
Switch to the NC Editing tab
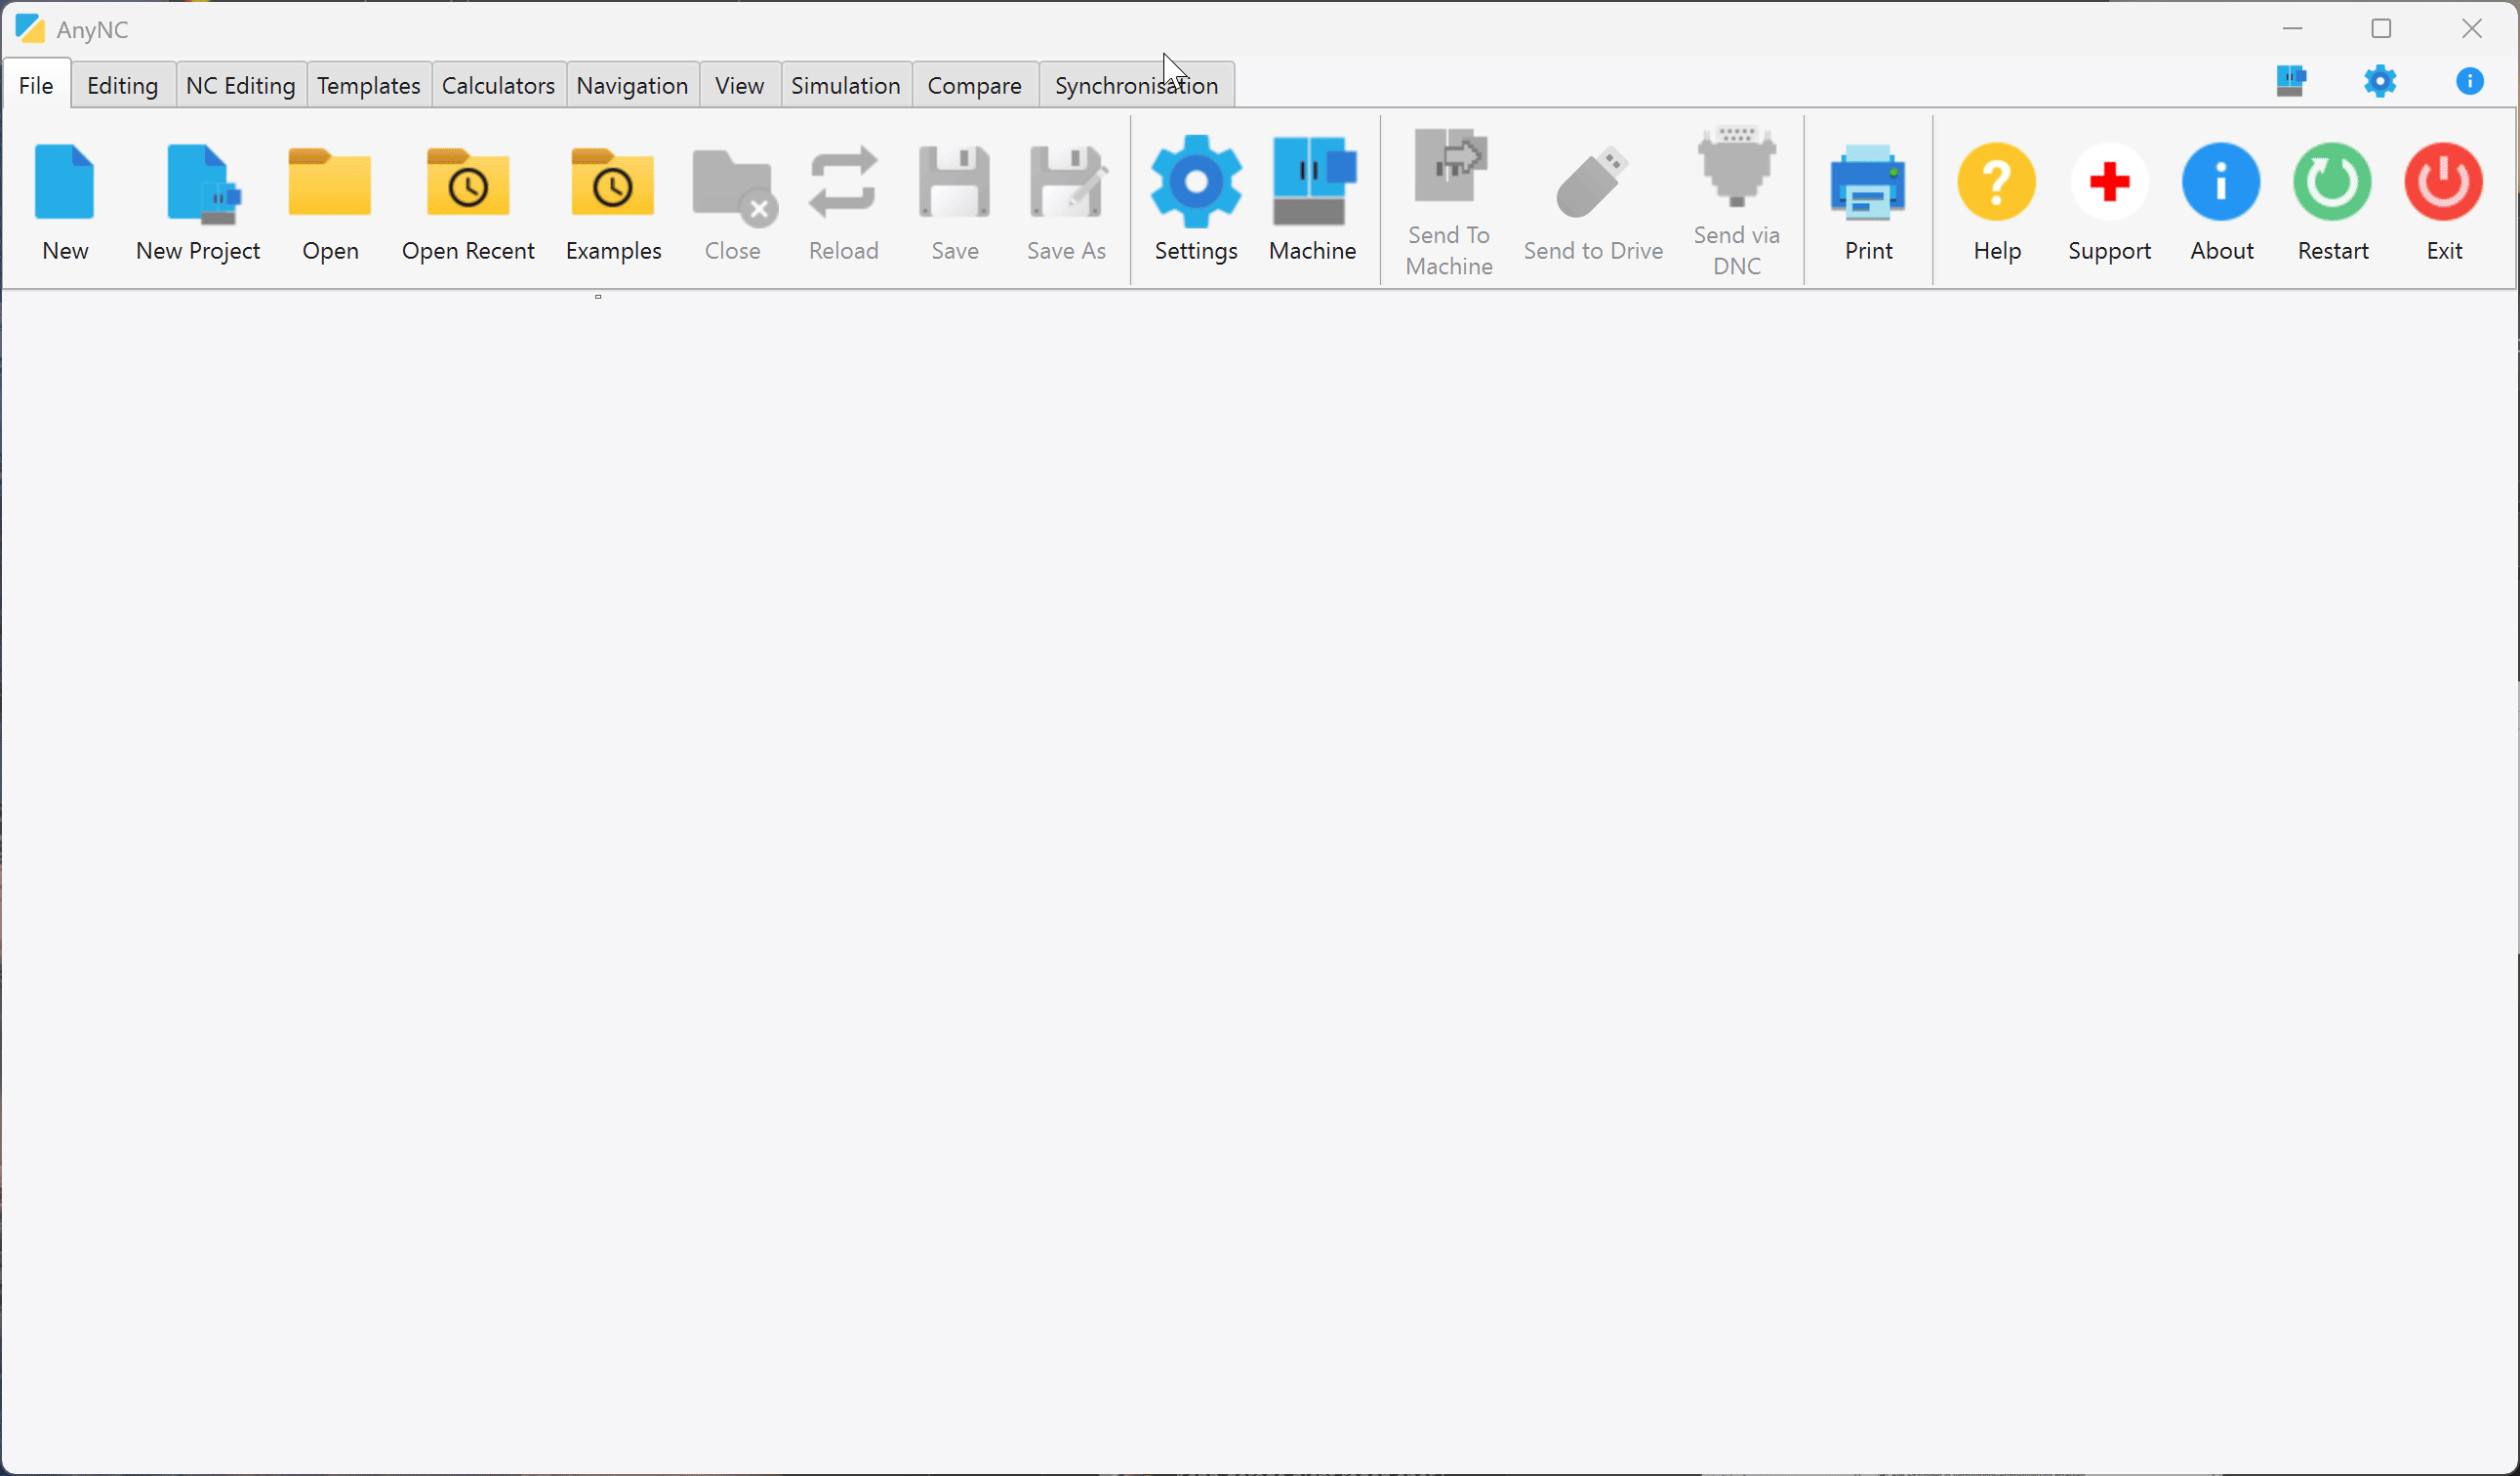click(x=241, y=85)
